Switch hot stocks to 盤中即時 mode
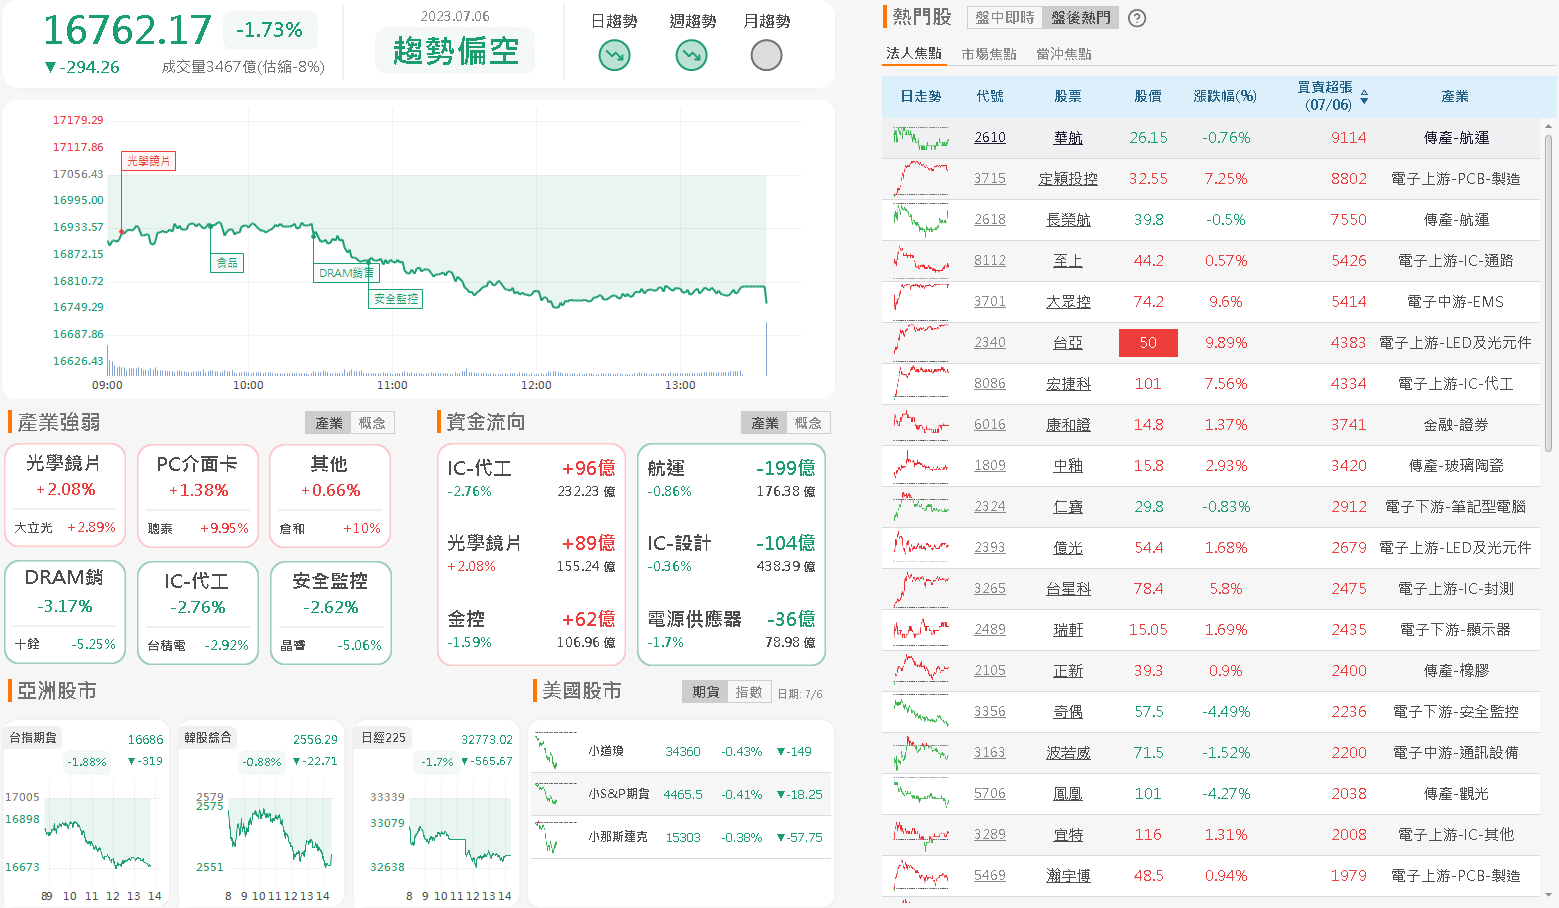 tap(1005, 18)
